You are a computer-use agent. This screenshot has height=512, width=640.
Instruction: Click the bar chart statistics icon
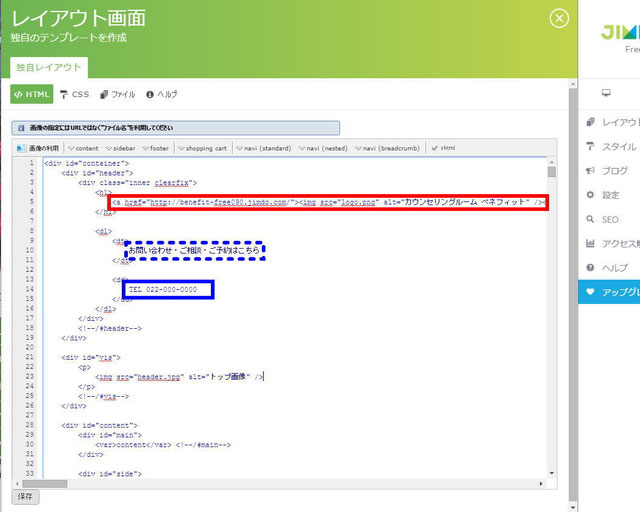tap(590, 243)
